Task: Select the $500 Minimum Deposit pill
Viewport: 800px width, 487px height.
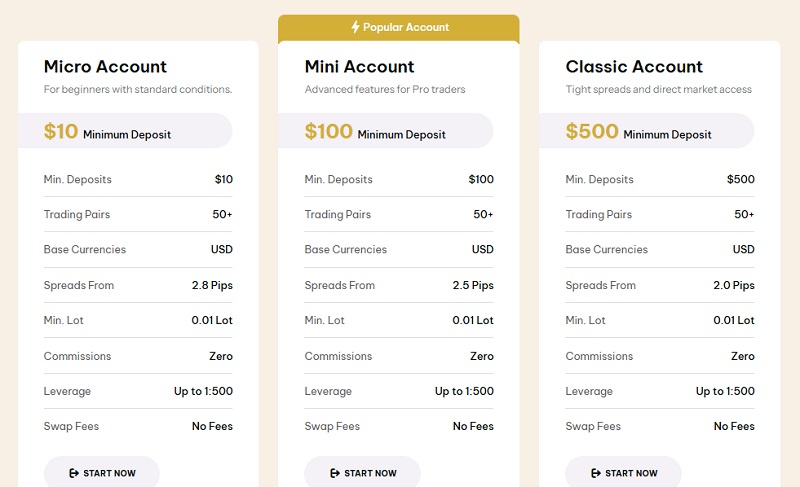Action: point(646,131)
